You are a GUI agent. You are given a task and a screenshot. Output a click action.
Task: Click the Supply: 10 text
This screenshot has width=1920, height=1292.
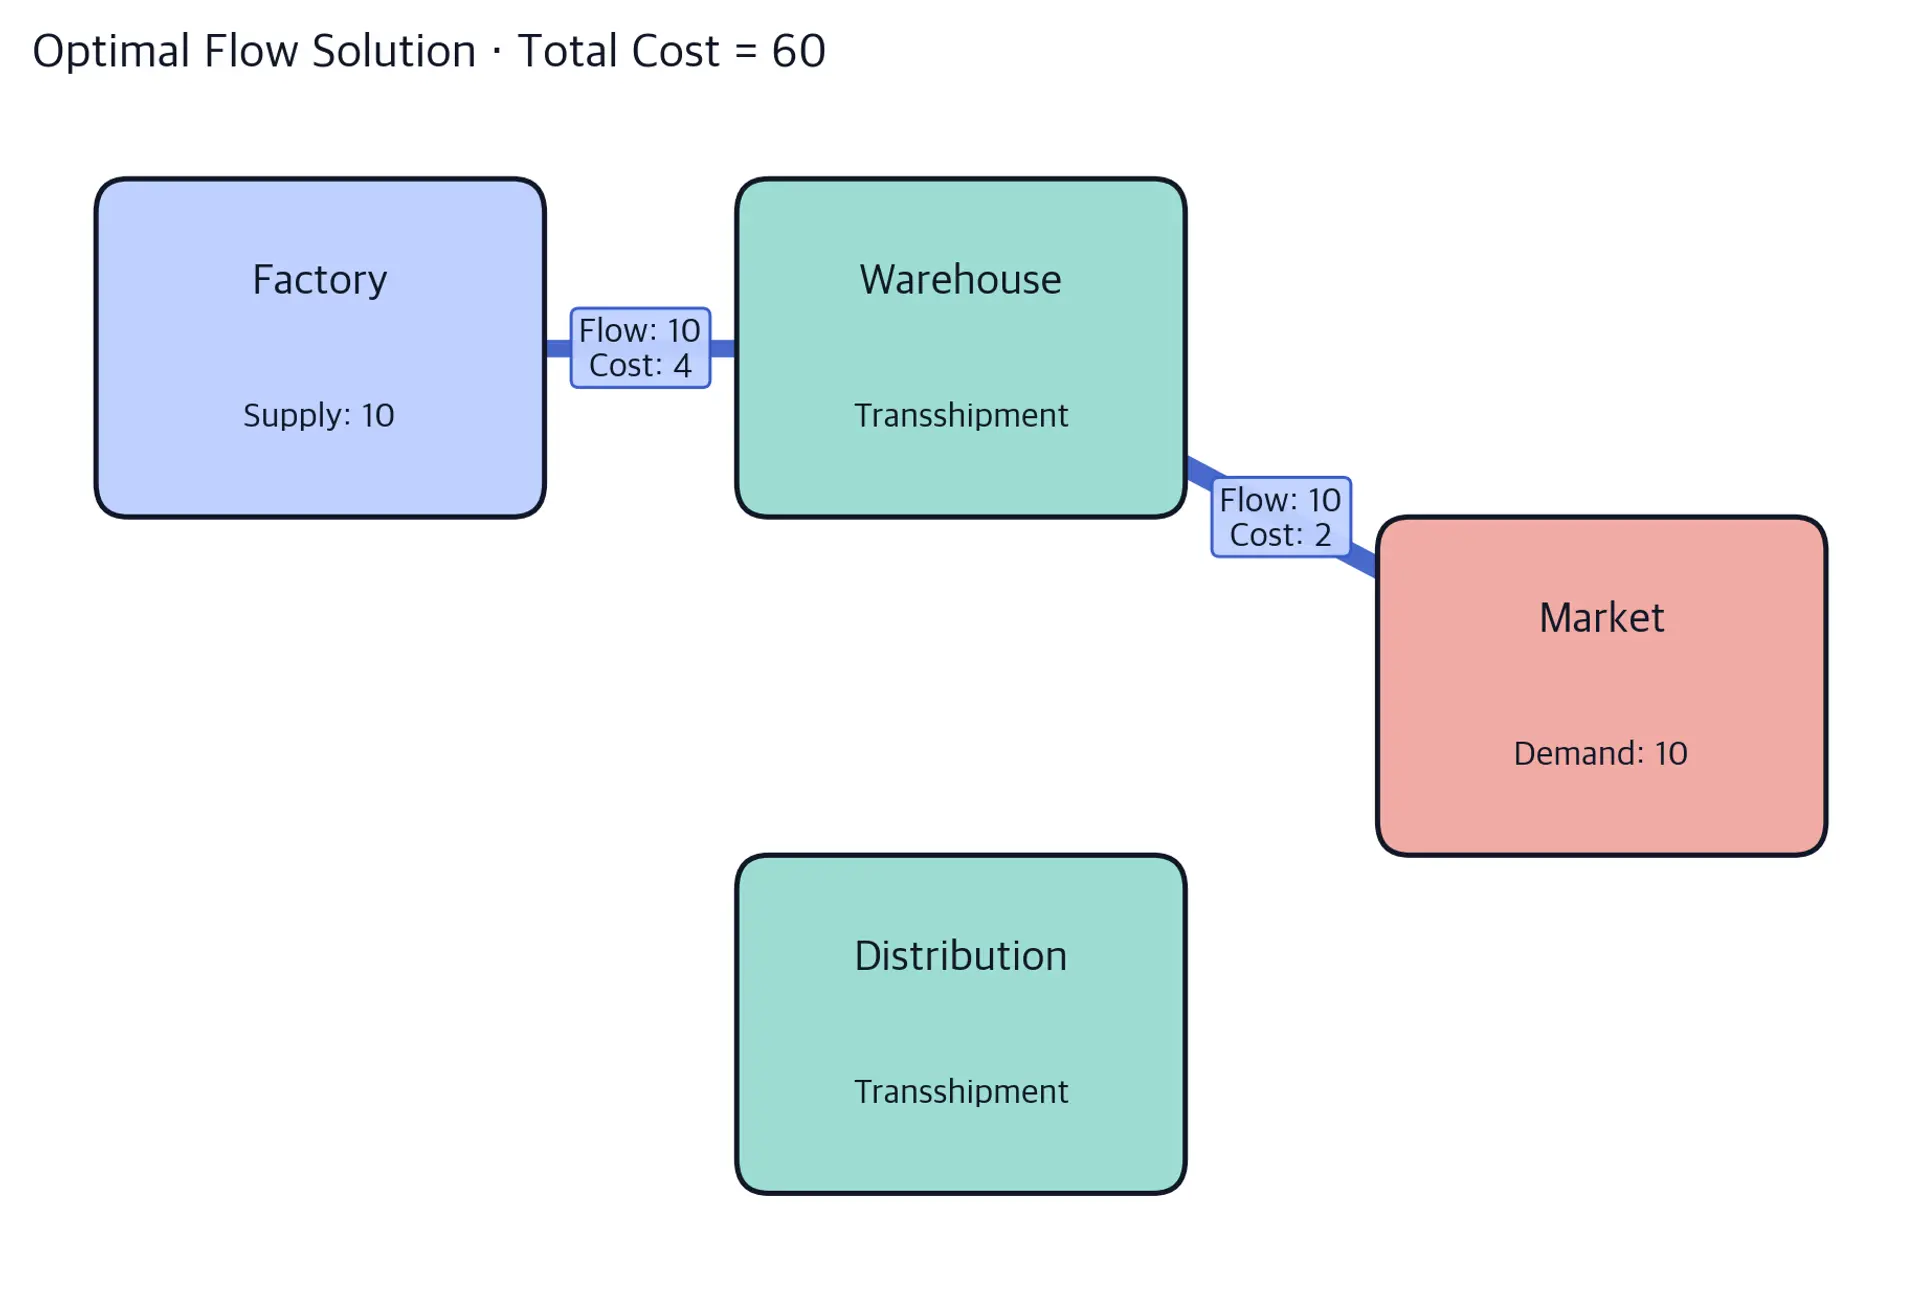pos(319,415)
